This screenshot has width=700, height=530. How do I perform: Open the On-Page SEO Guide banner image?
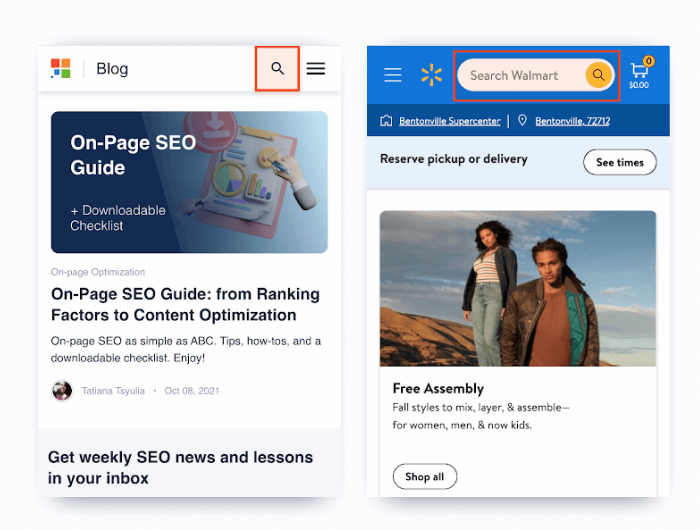tap(189, 182)
